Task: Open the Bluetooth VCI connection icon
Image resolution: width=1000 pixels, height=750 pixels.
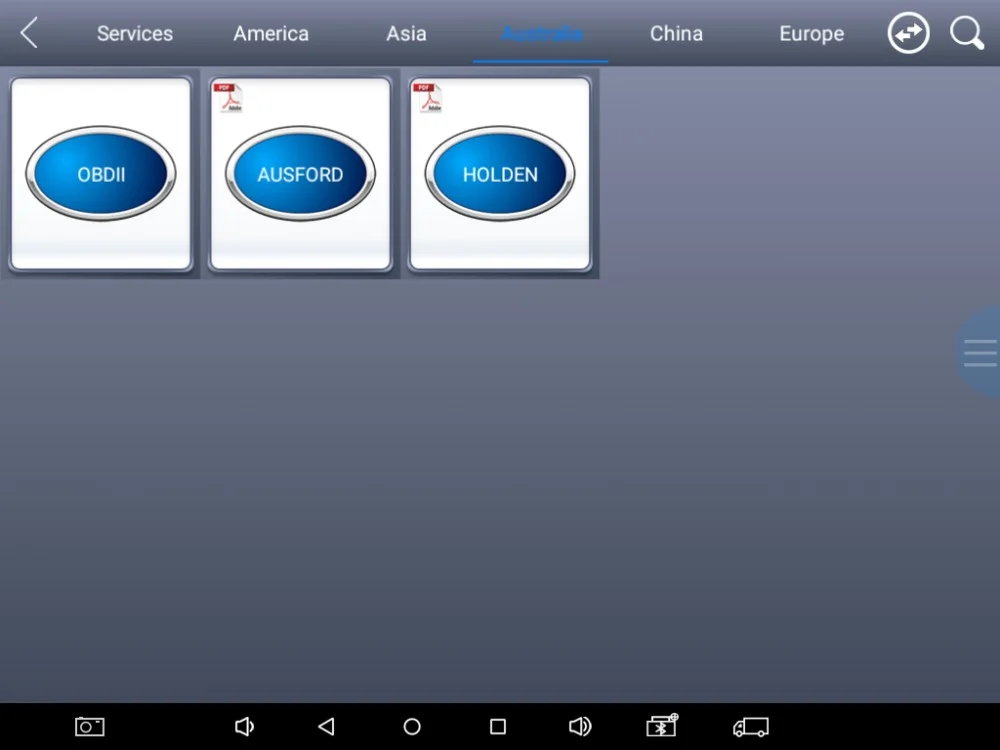Action: coord(662,726)
